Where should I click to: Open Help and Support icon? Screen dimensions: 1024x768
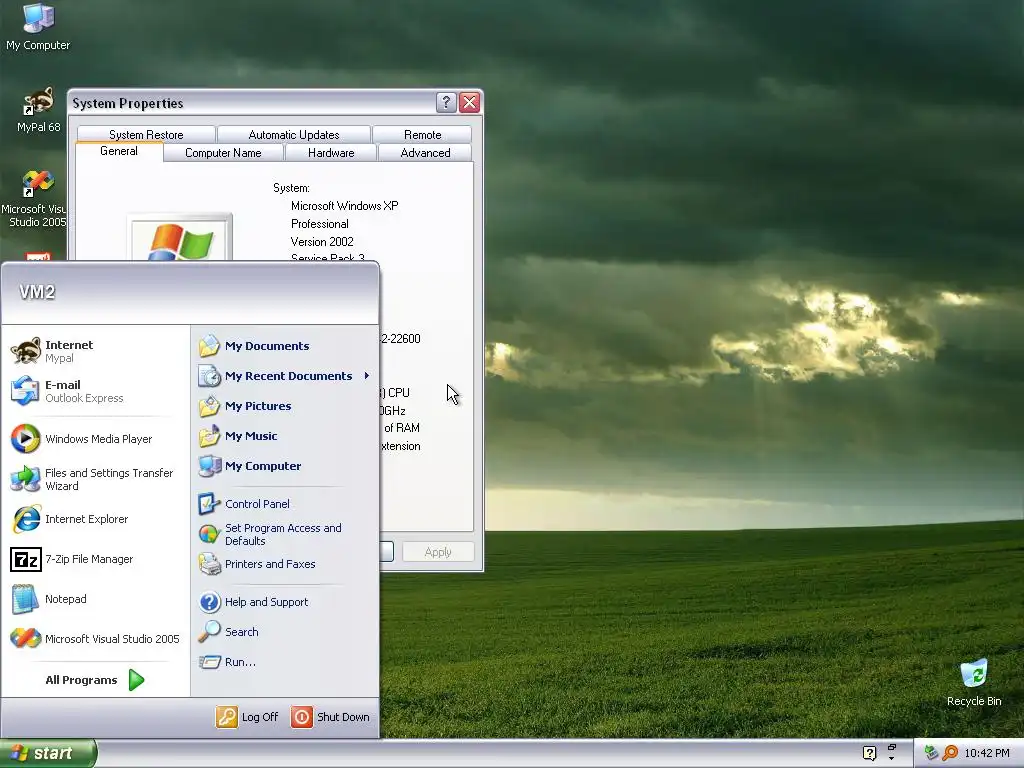point(209,601)
